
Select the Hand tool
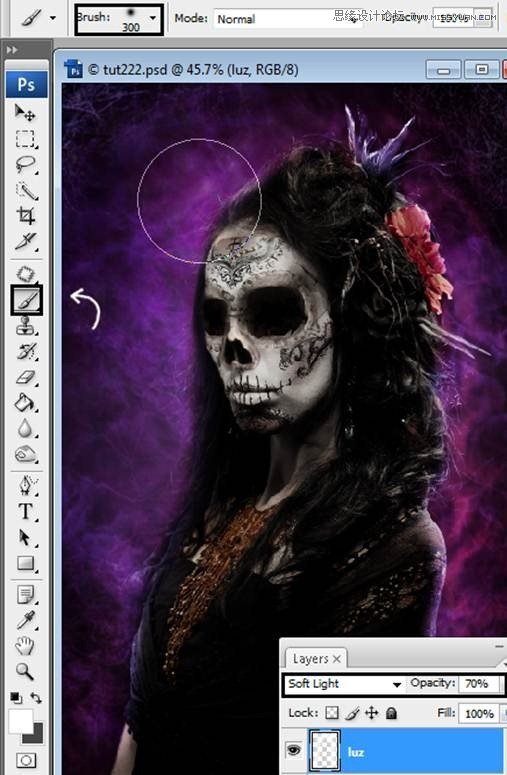(25, 646)
